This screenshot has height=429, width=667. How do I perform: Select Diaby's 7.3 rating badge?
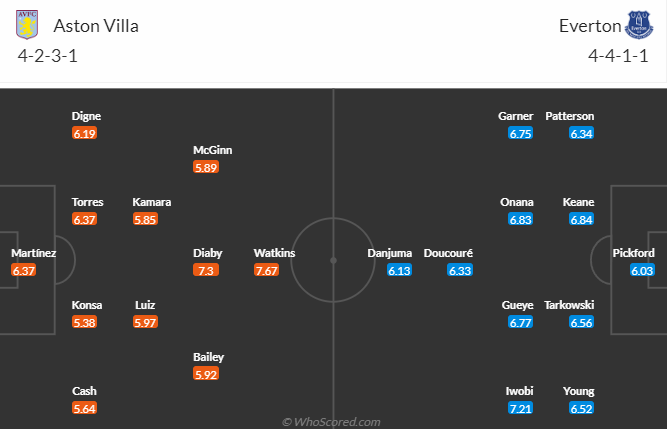point(206,270)
